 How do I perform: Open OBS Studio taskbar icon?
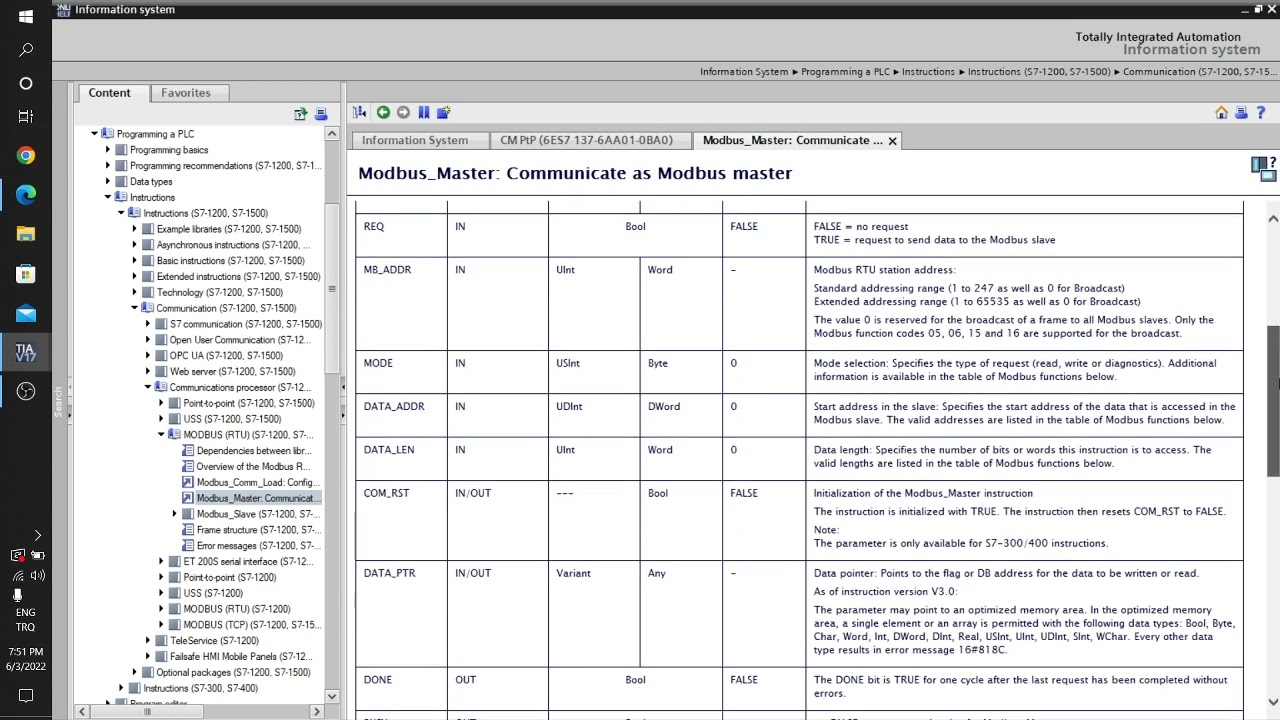click(26, 392)
